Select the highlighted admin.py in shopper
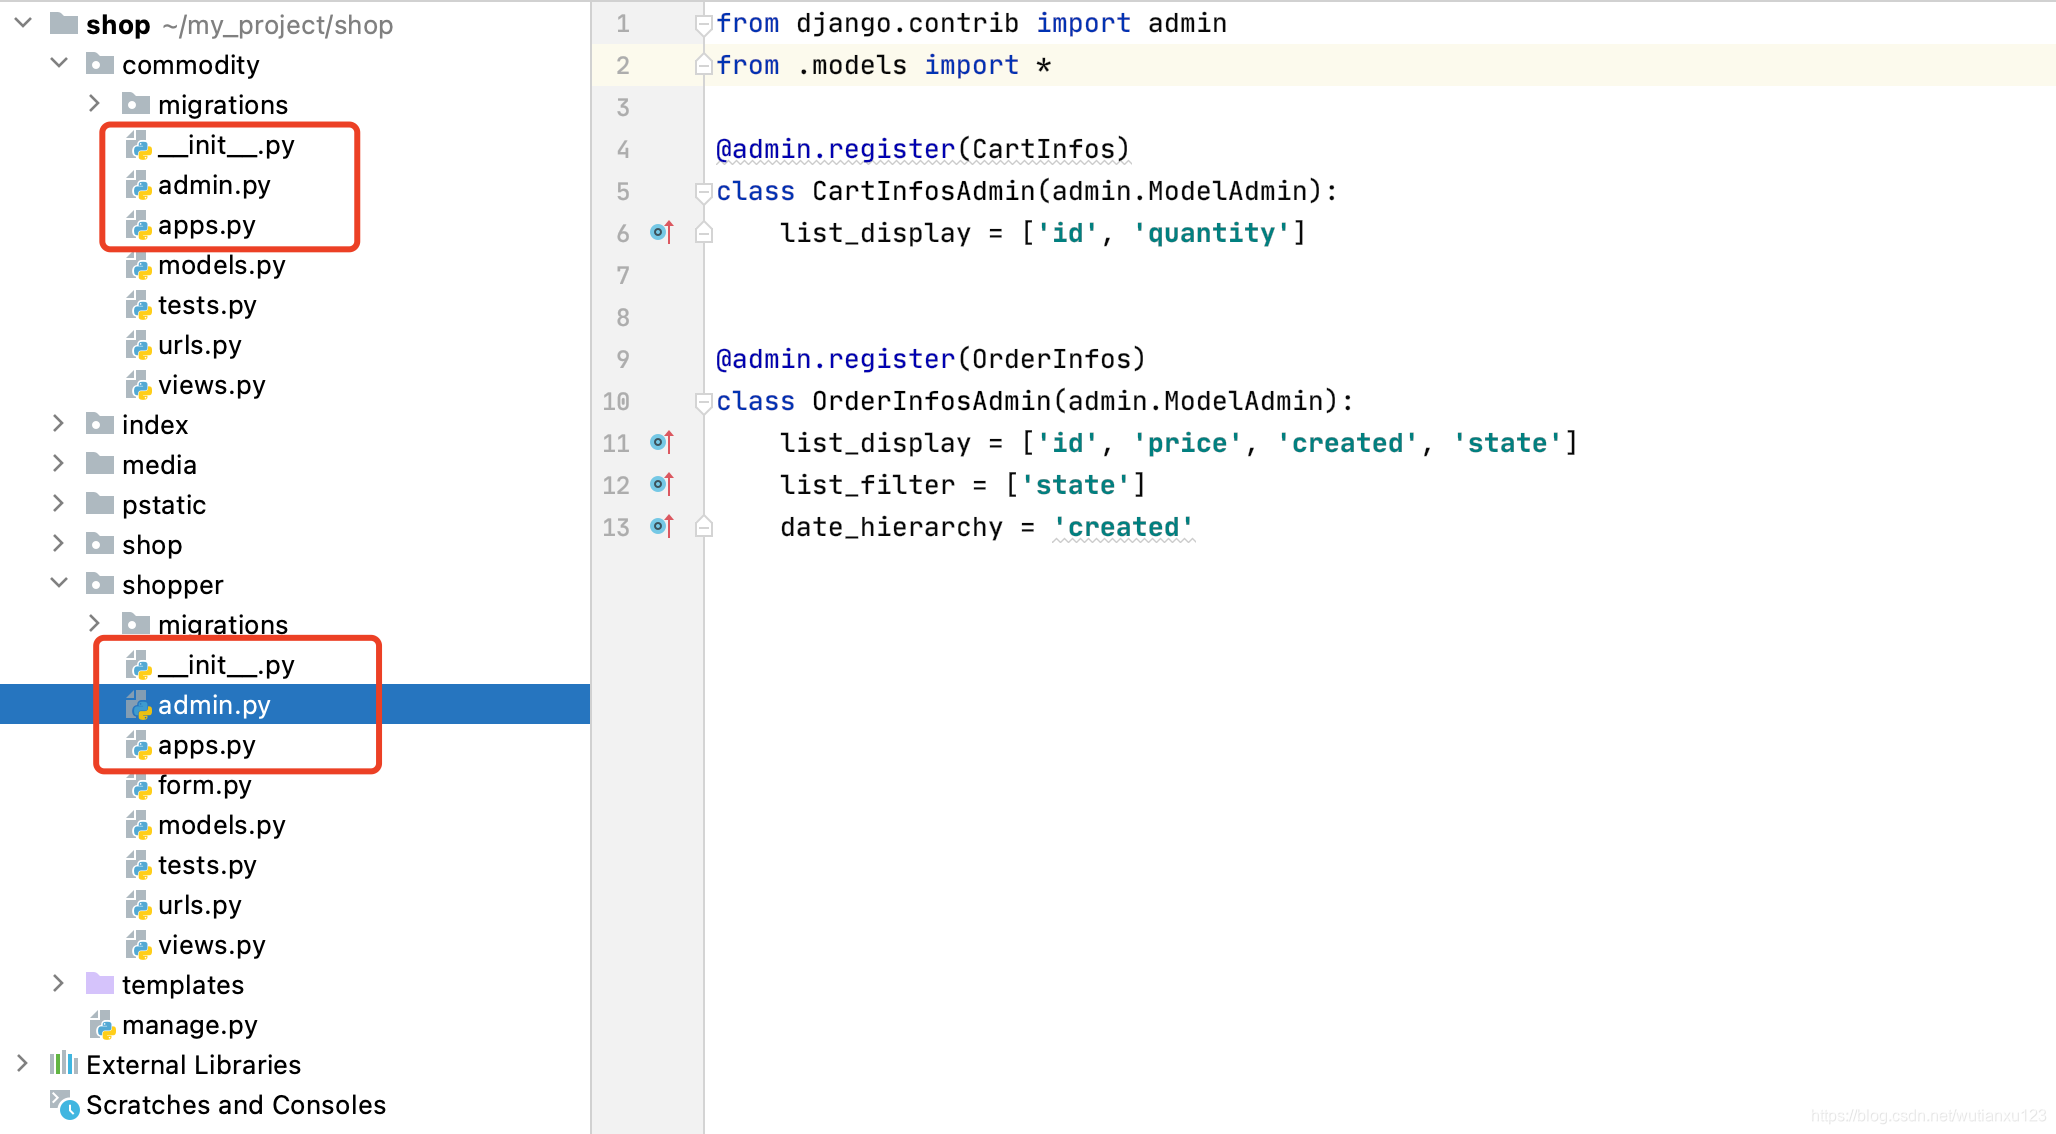Screen dimensions: 2056x1134 coord(214,705)
